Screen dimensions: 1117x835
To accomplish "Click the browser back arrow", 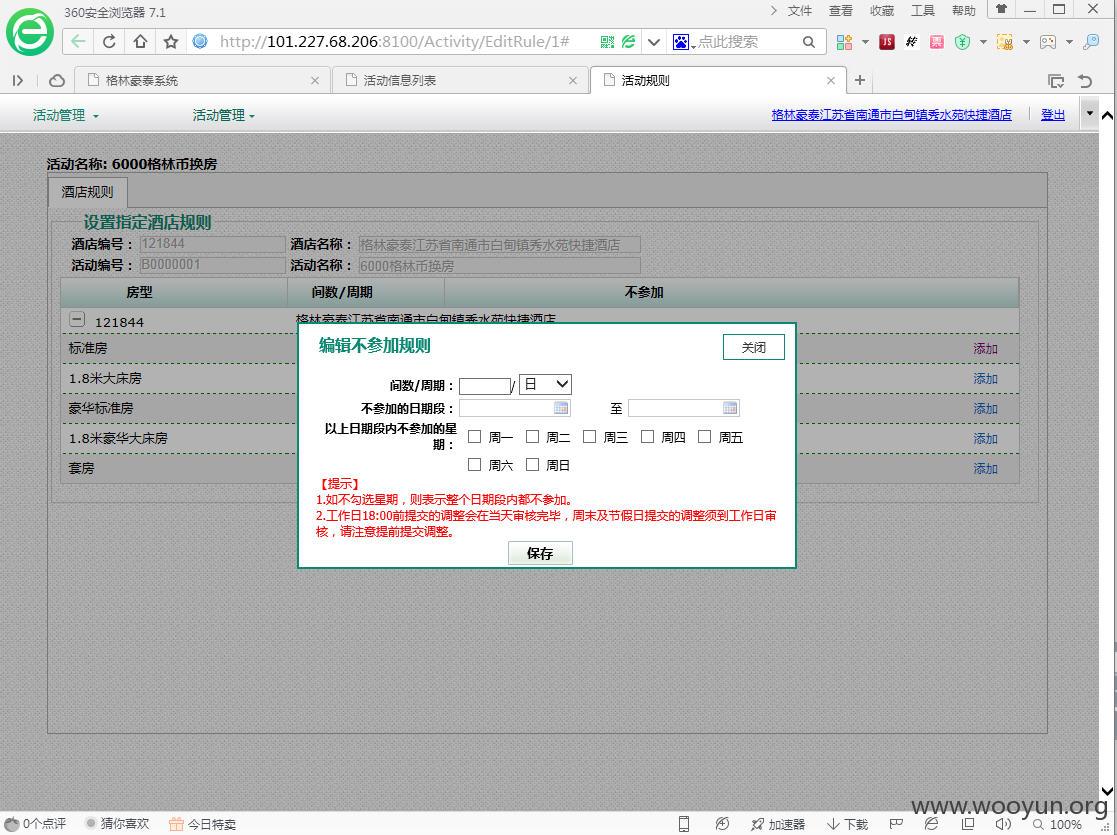I will coord(78,41).
